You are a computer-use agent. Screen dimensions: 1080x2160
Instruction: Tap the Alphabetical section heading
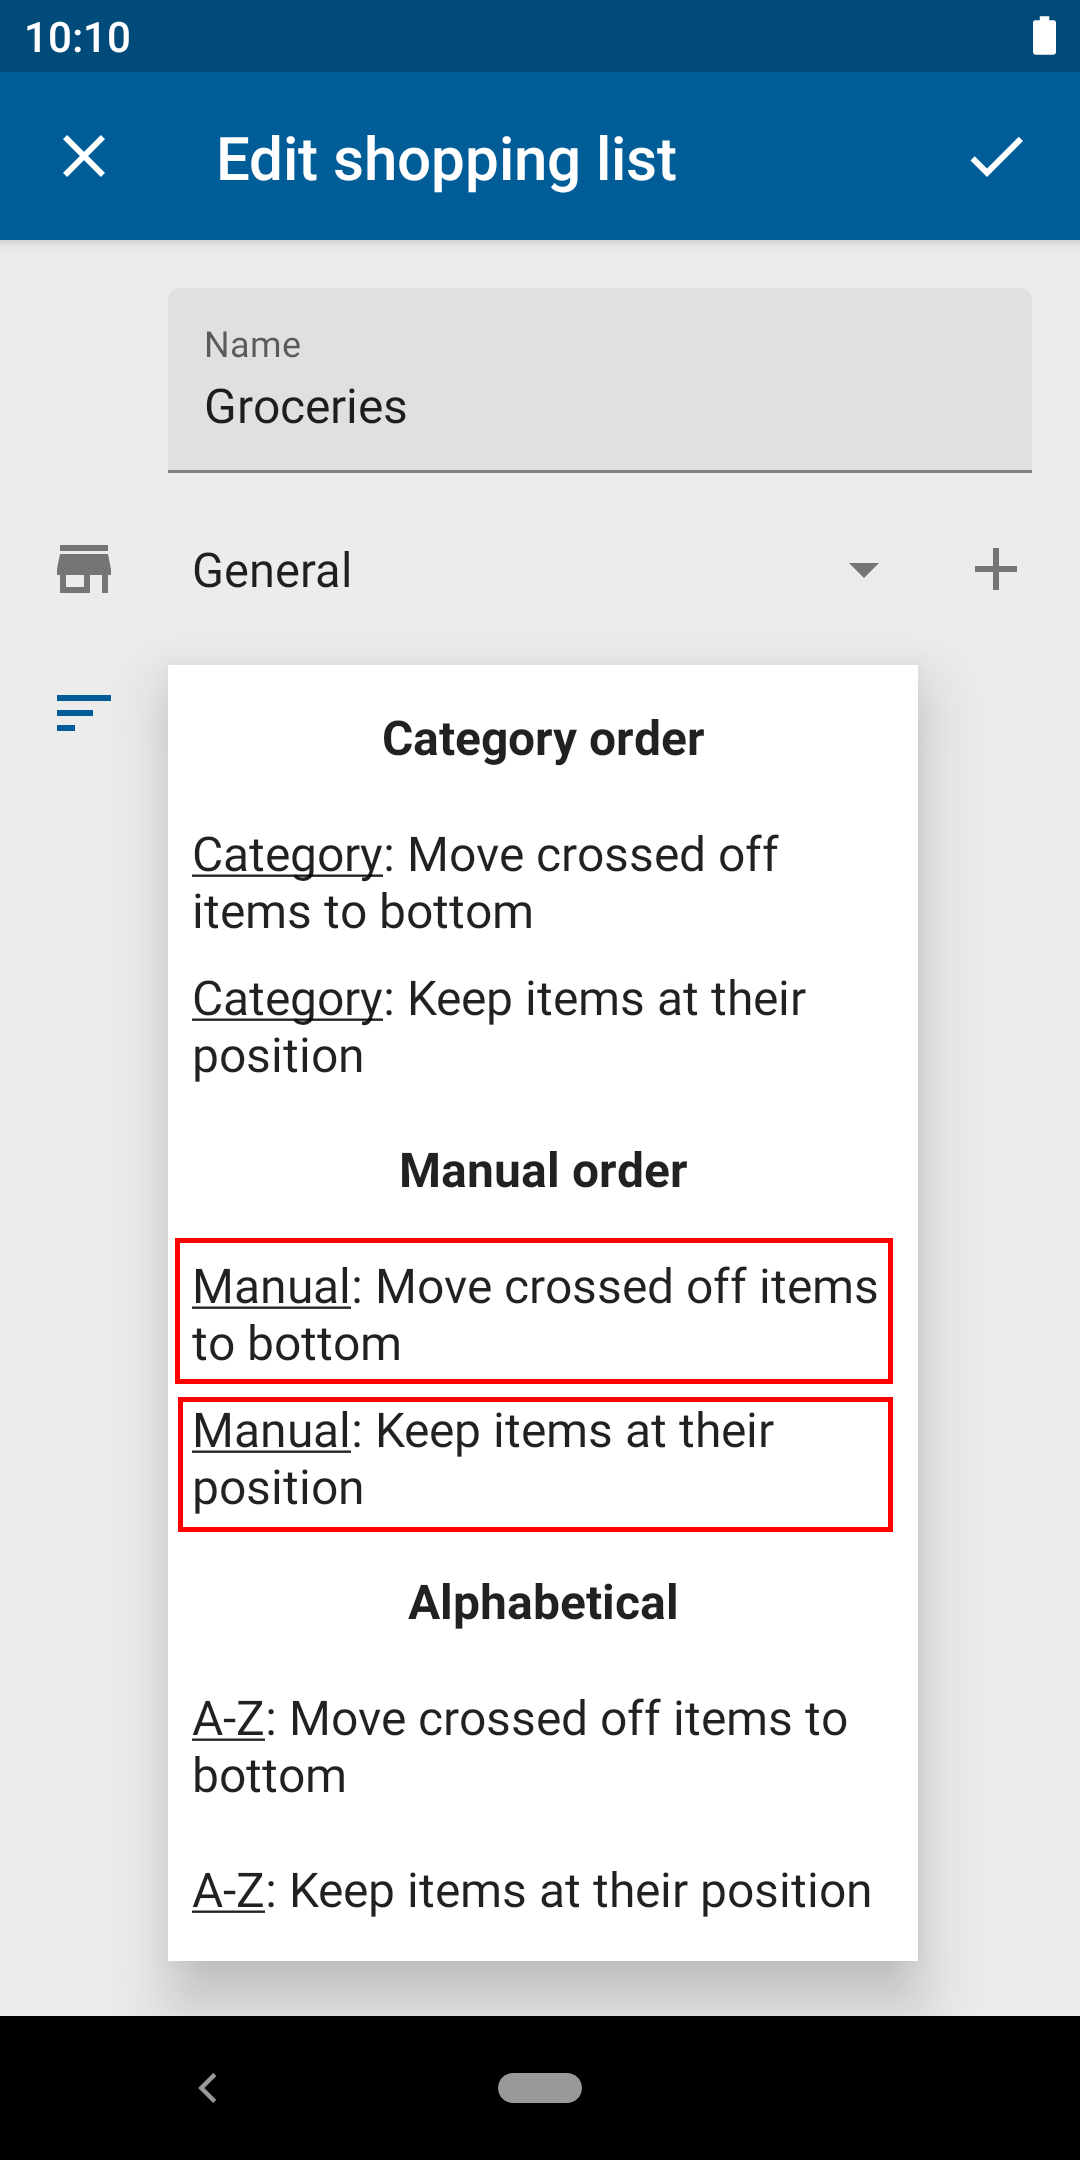coord(543,1603)
